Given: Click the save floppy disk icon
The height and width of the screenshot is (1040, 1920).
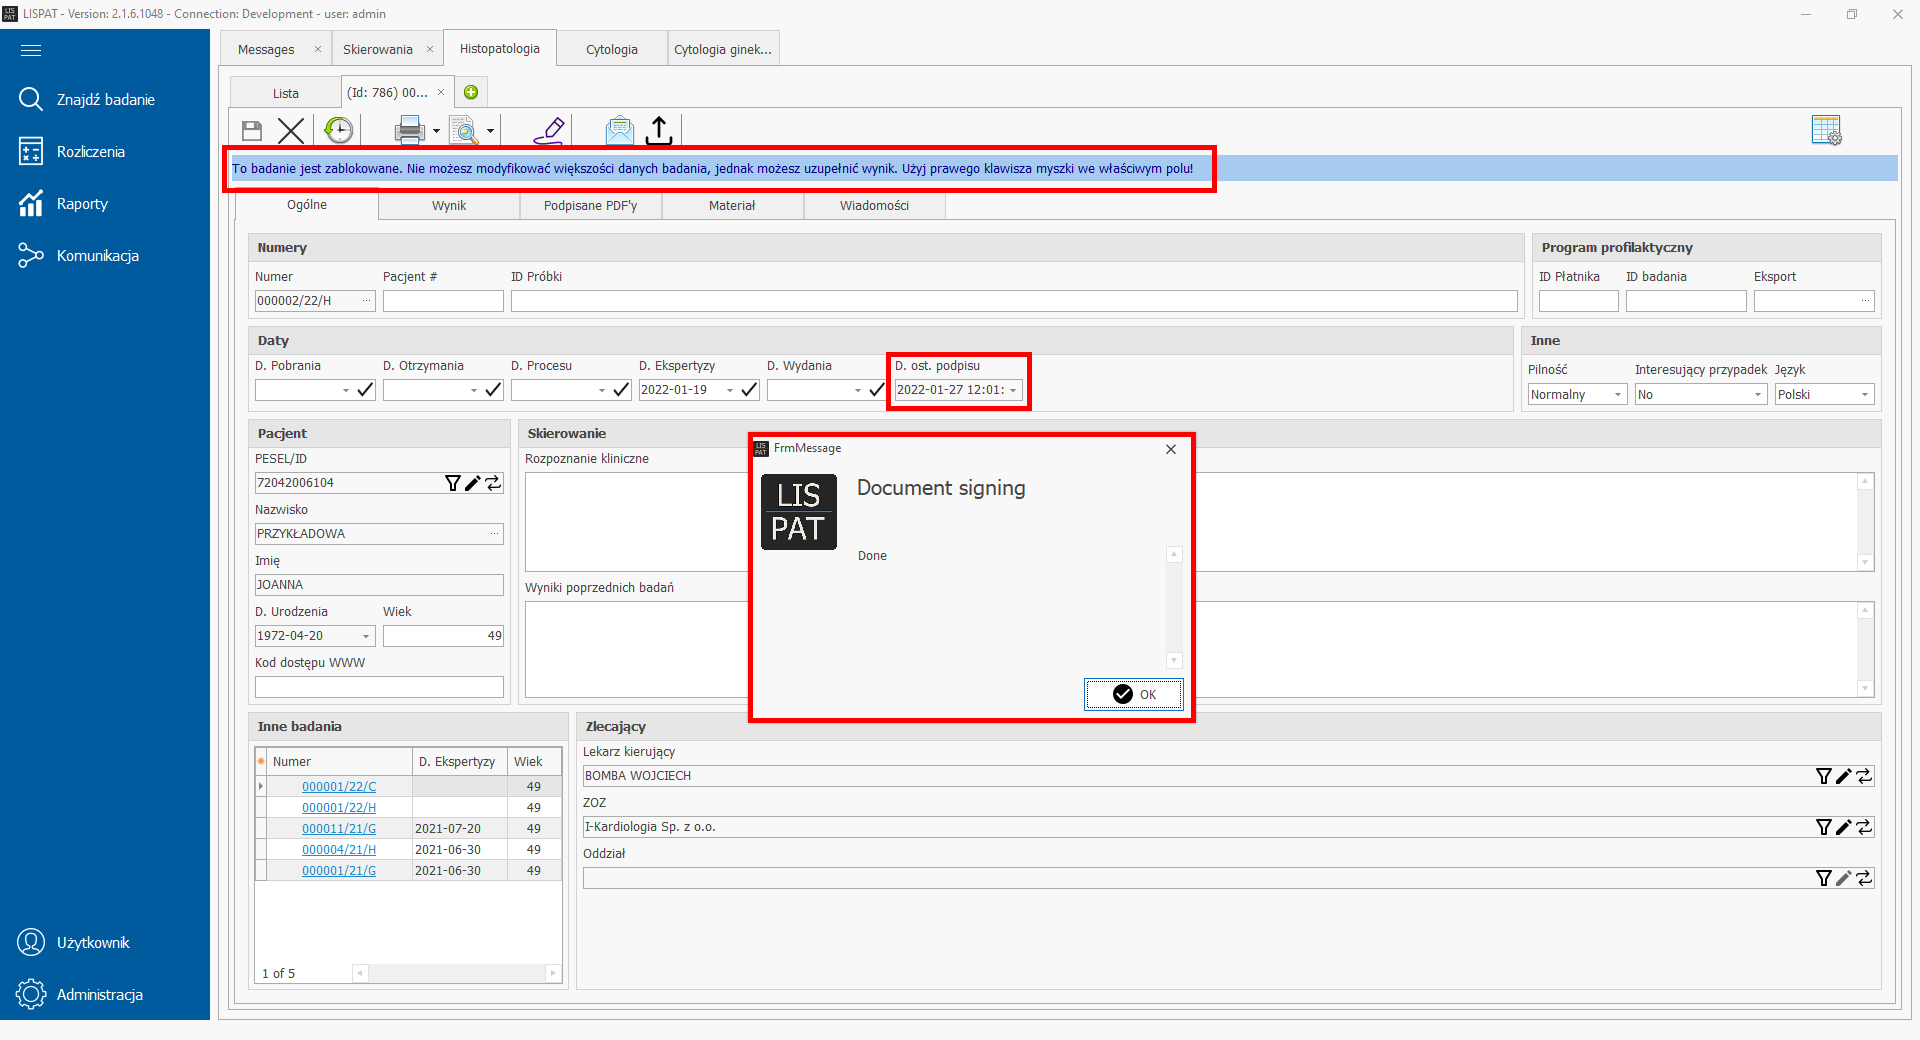Looking at the screenshot, I should pos(252,131).
